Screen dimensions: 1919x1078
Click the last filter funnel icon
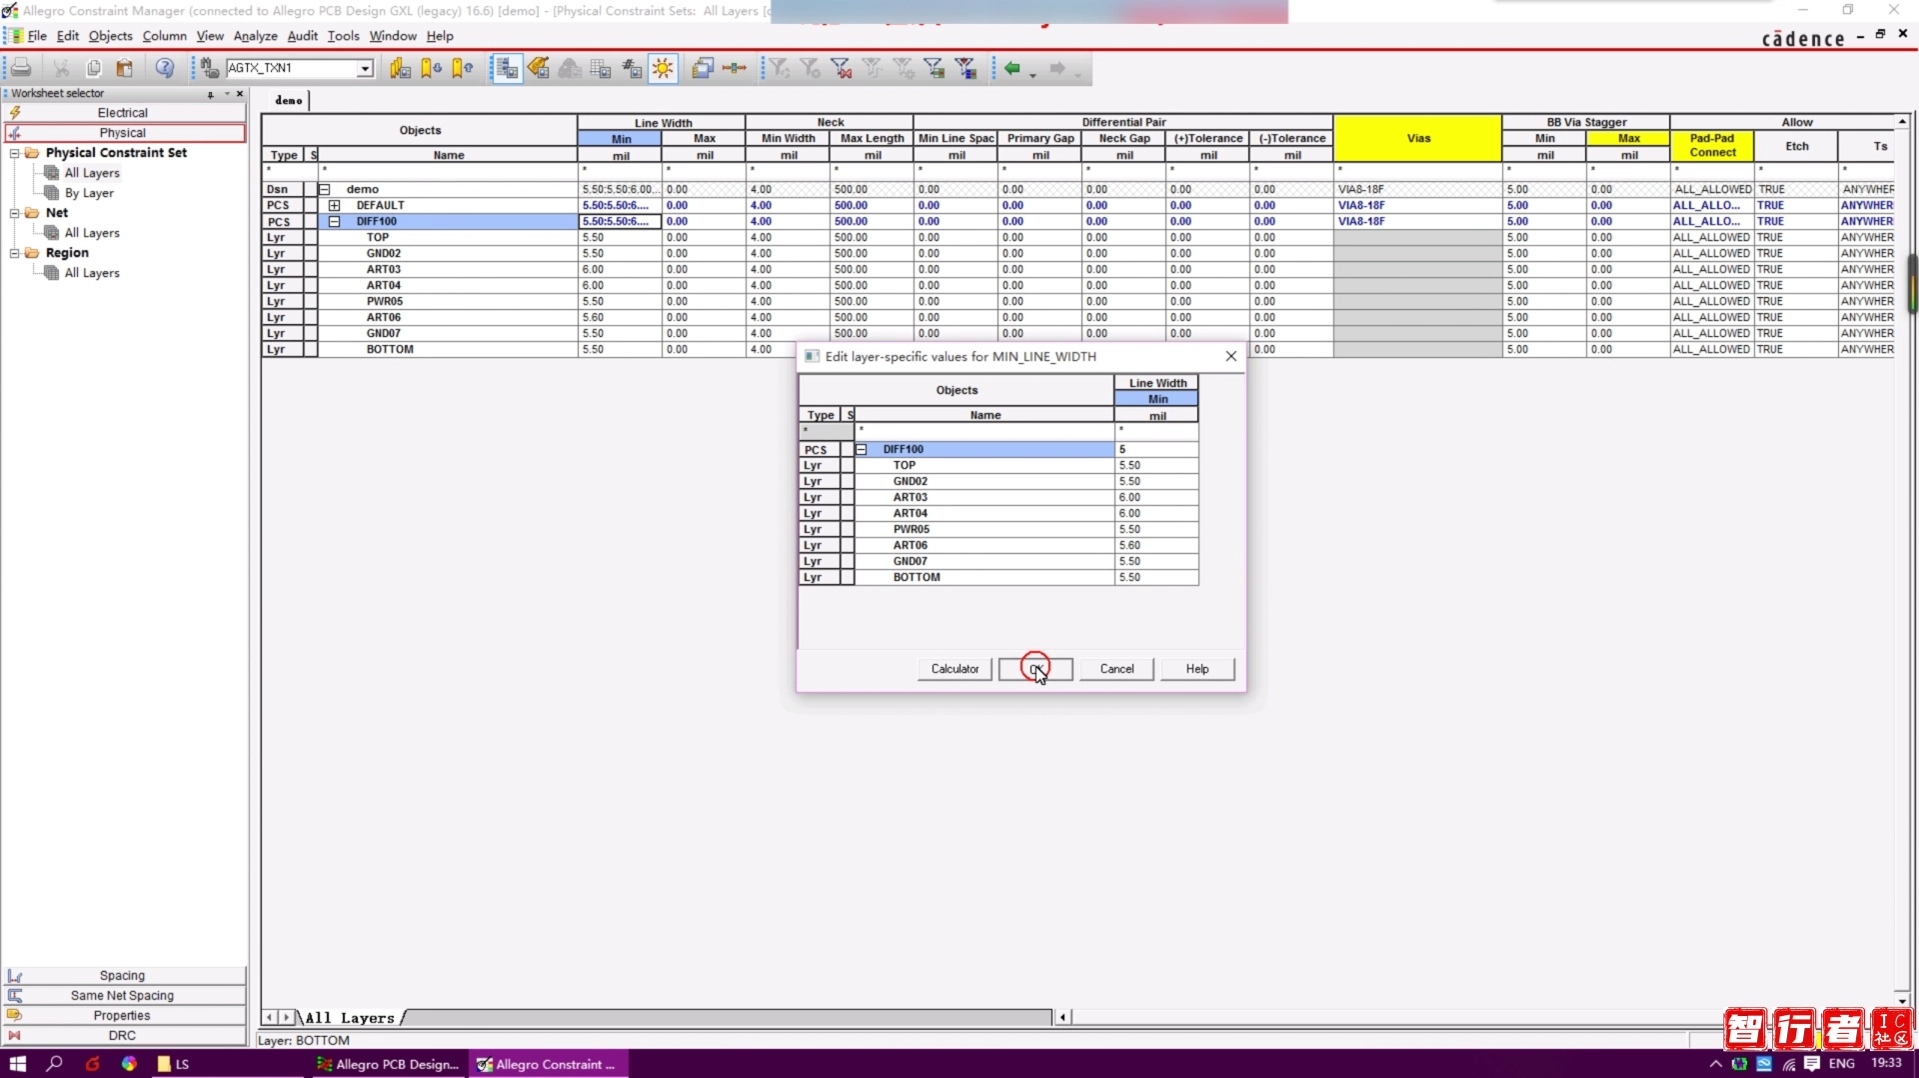pos(966,68)
